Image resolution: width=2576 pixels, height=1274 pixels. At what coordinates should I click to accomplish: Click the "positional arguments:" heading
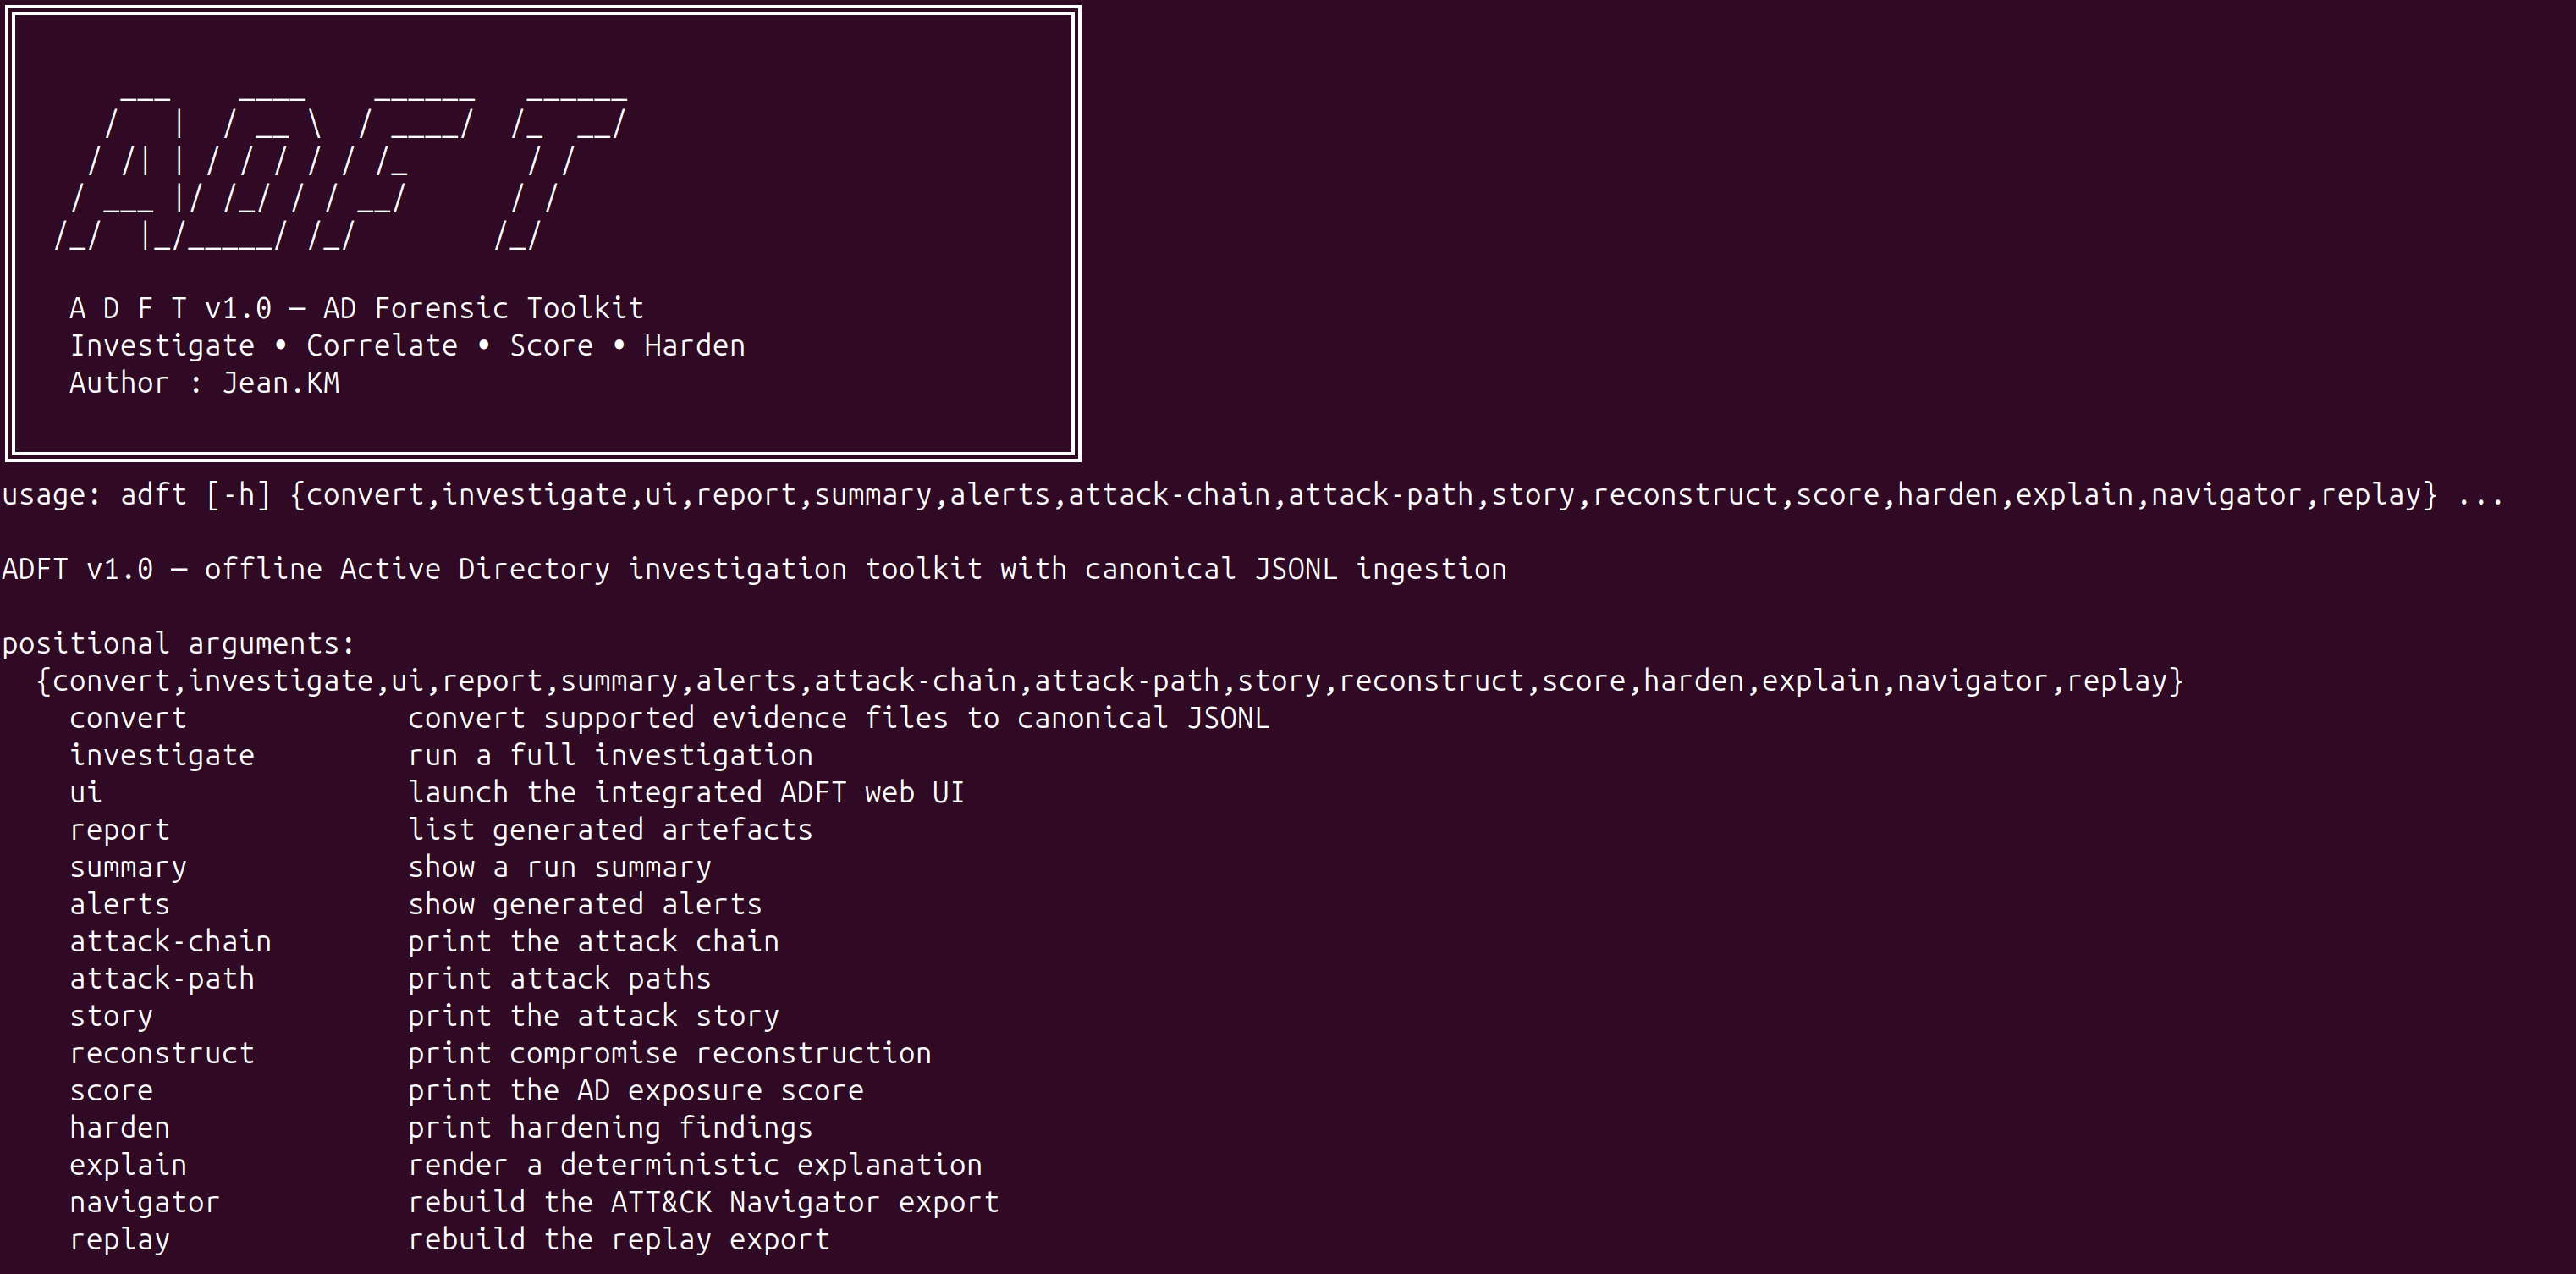tap(178, 643)
